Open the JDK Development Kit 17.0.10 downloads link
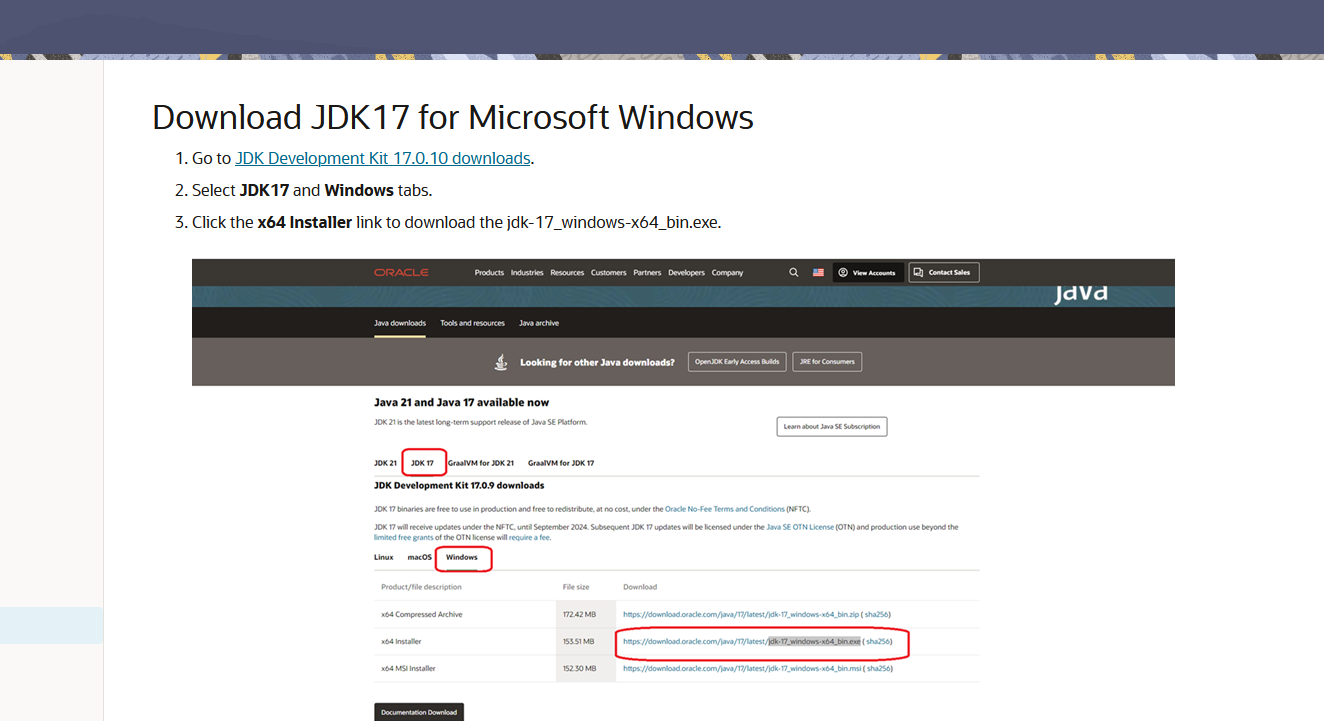This screenshot has width=1324, height=721. tap(382, 158)
